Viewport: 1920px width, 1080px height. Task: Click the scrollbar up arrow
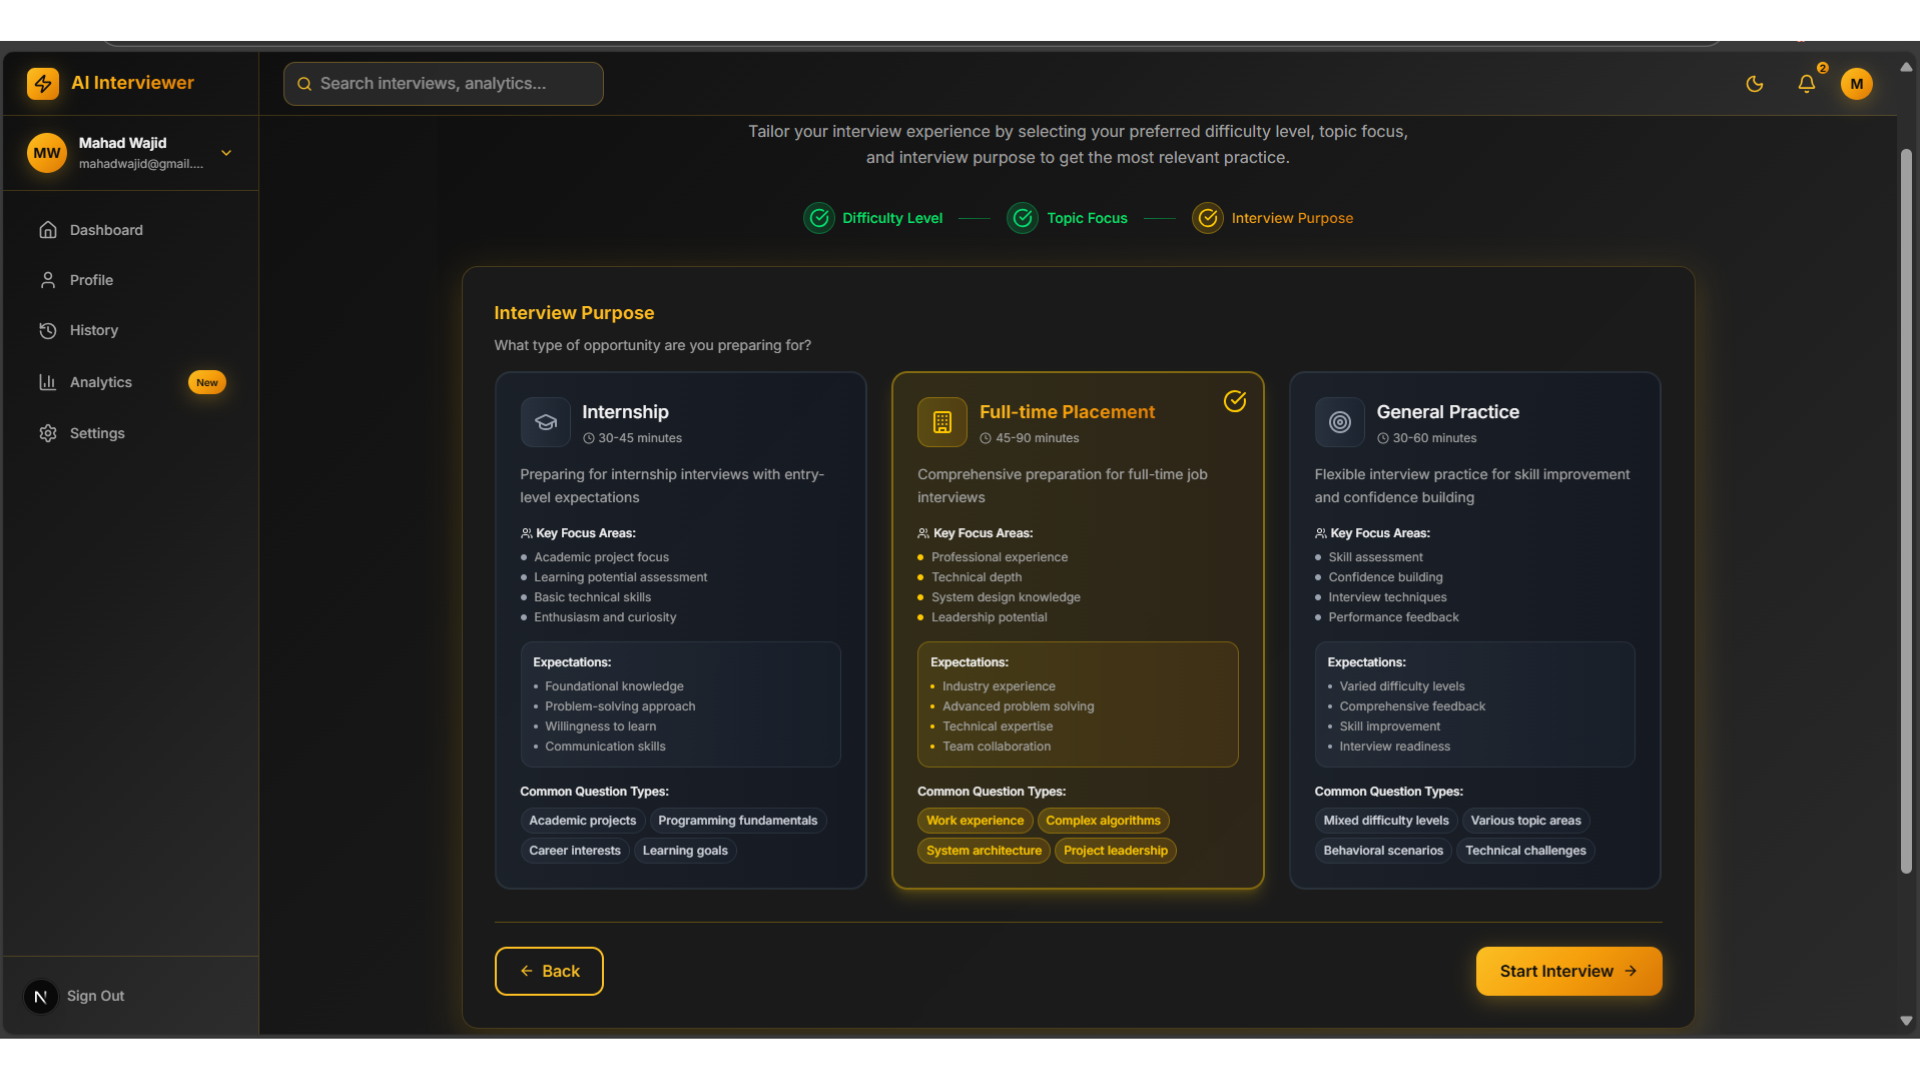(x=1906, y=67)
